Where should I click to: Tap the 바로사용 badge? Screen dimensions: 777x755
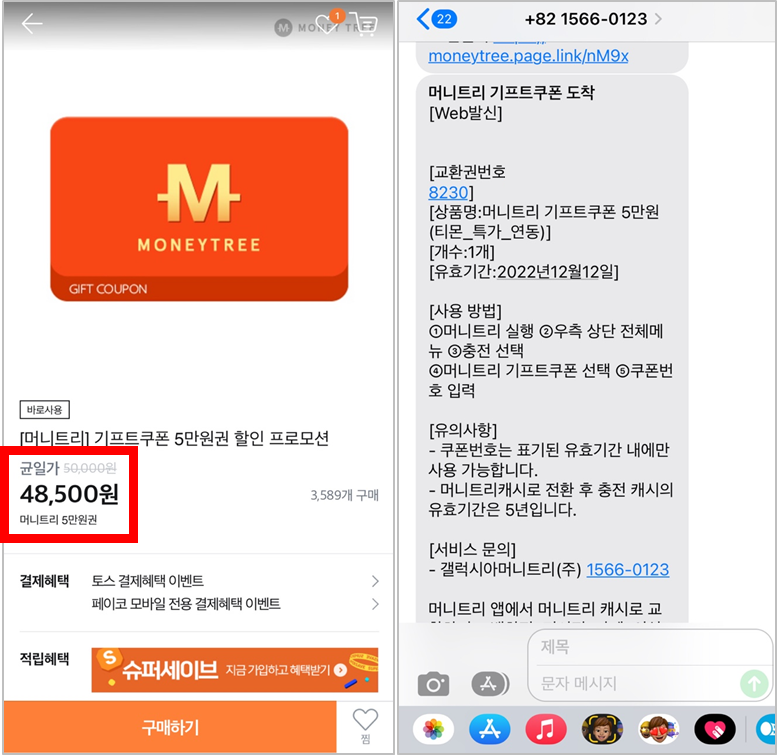click(45, 410)
